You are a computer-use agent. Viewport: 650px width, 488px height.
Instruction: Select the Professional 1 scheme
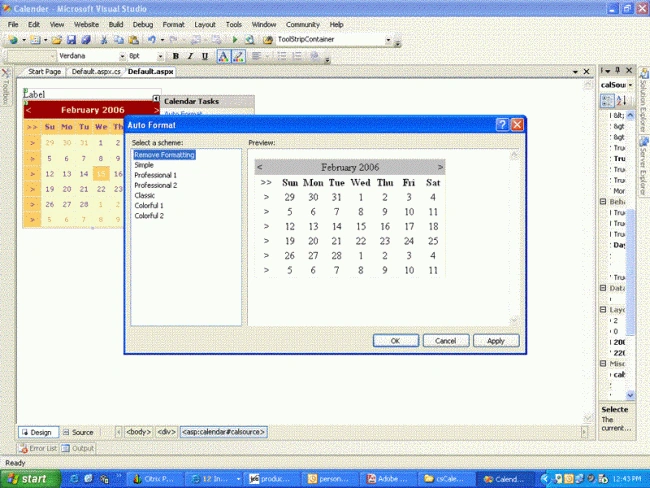coord(155,175)
